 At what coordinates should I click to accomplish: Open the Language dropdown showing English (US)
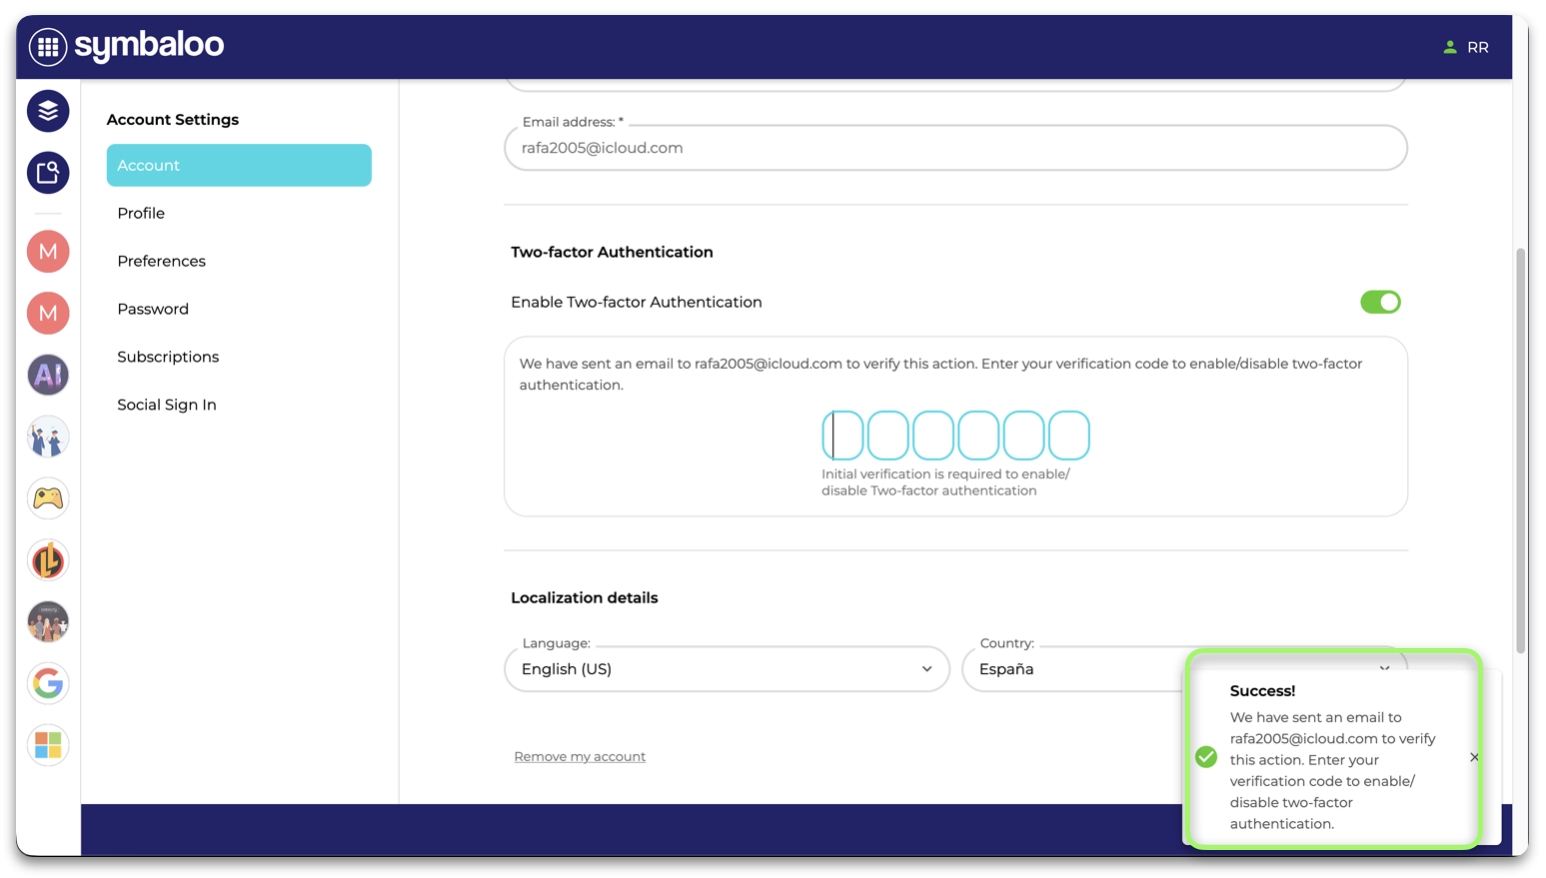tap(727, 669)
